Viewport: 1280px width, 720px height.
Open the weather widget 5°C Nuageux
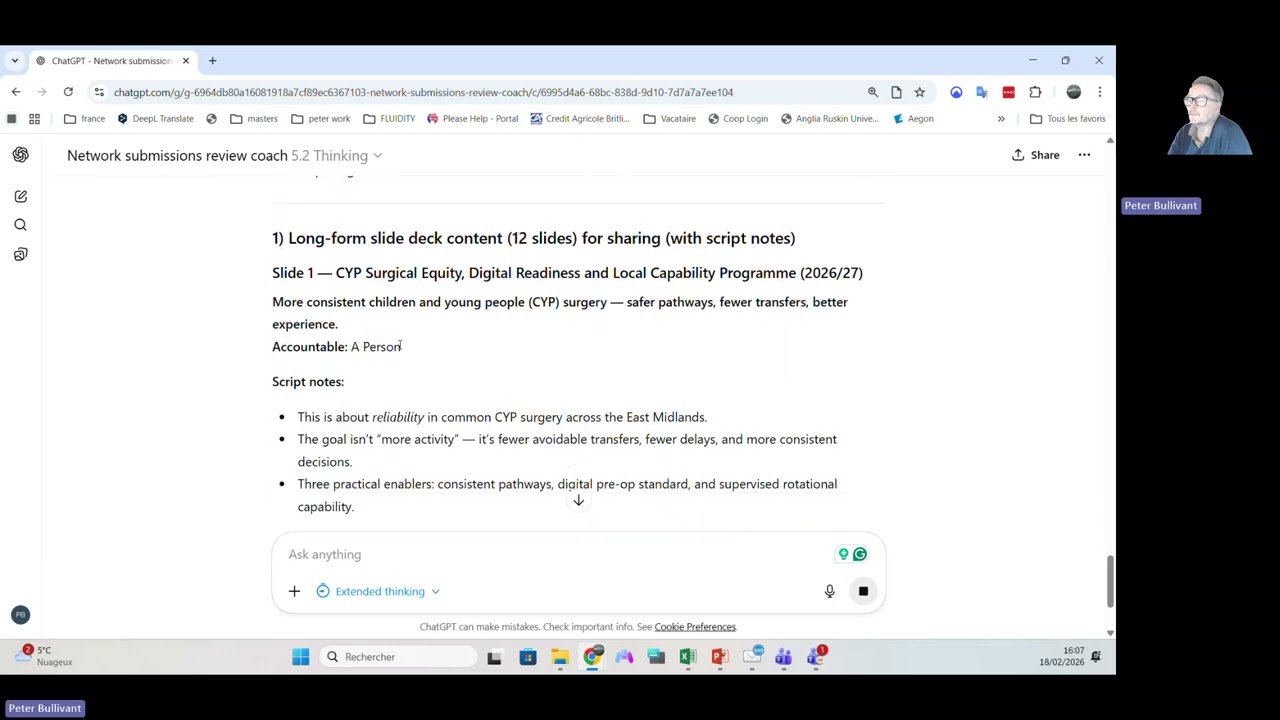(45, 656)
